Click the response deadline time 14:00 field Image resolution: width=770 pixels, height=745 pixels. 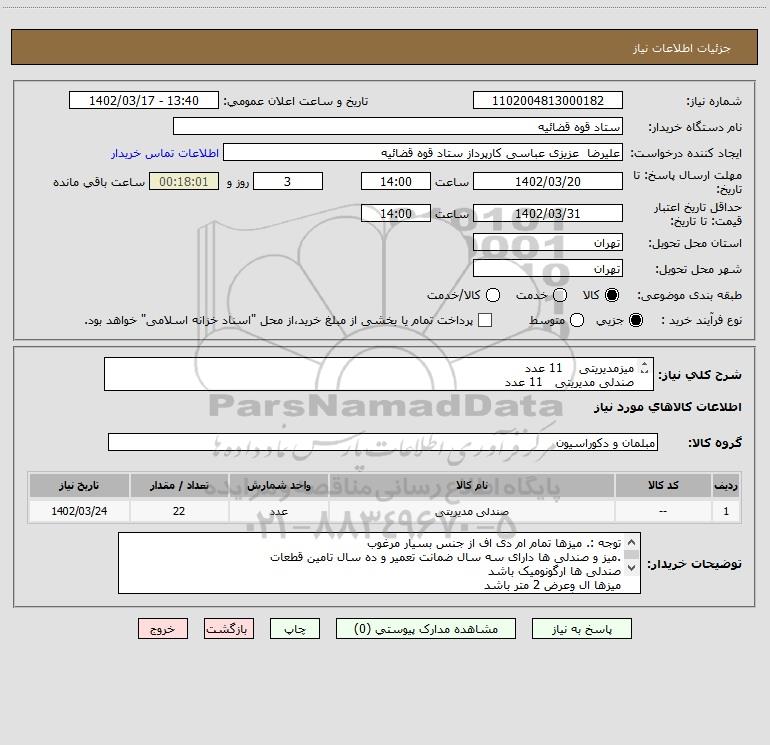(396, 182)
